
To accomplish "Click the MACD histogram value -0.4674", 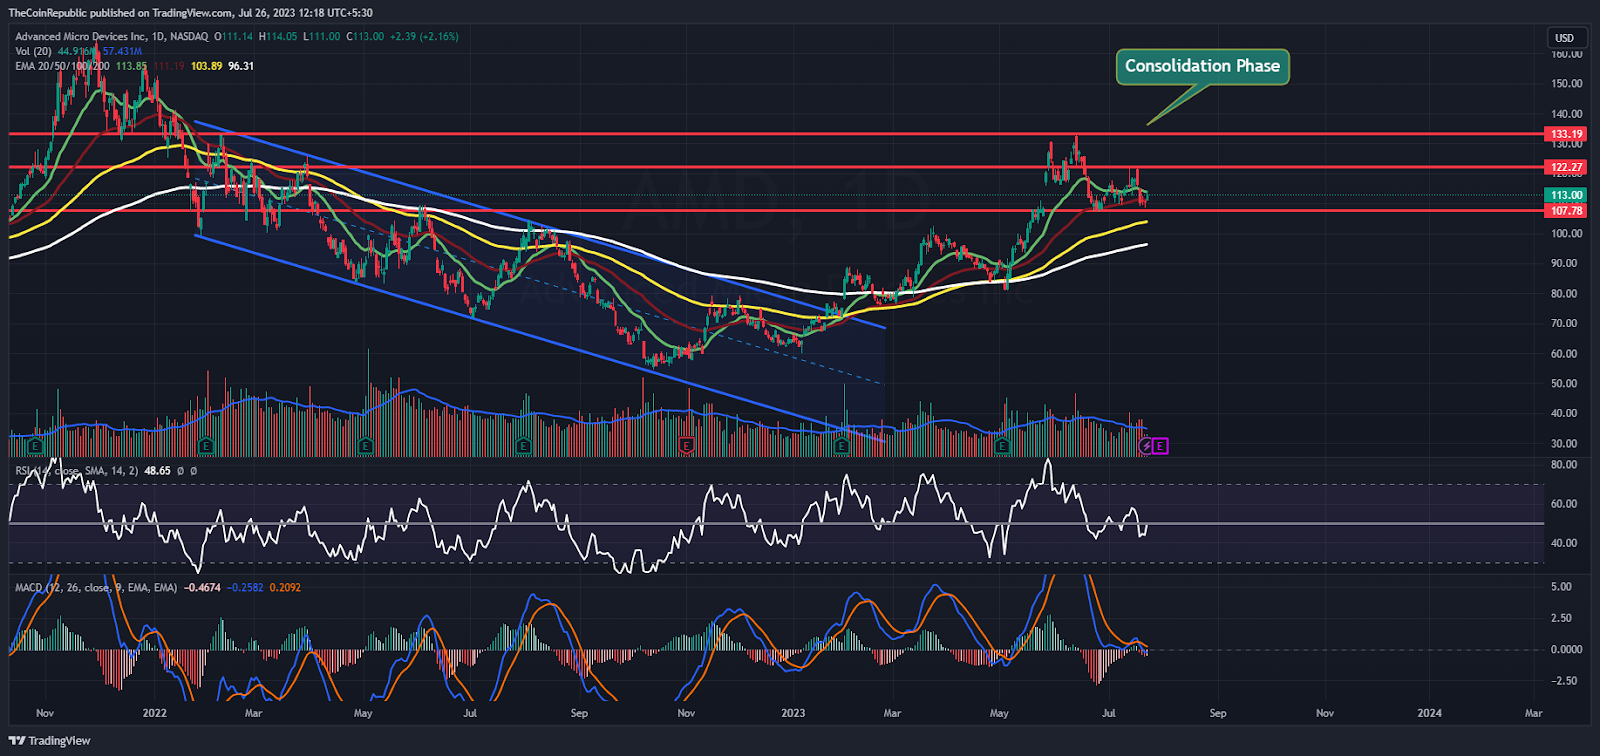I will click(x=200, y=587).
